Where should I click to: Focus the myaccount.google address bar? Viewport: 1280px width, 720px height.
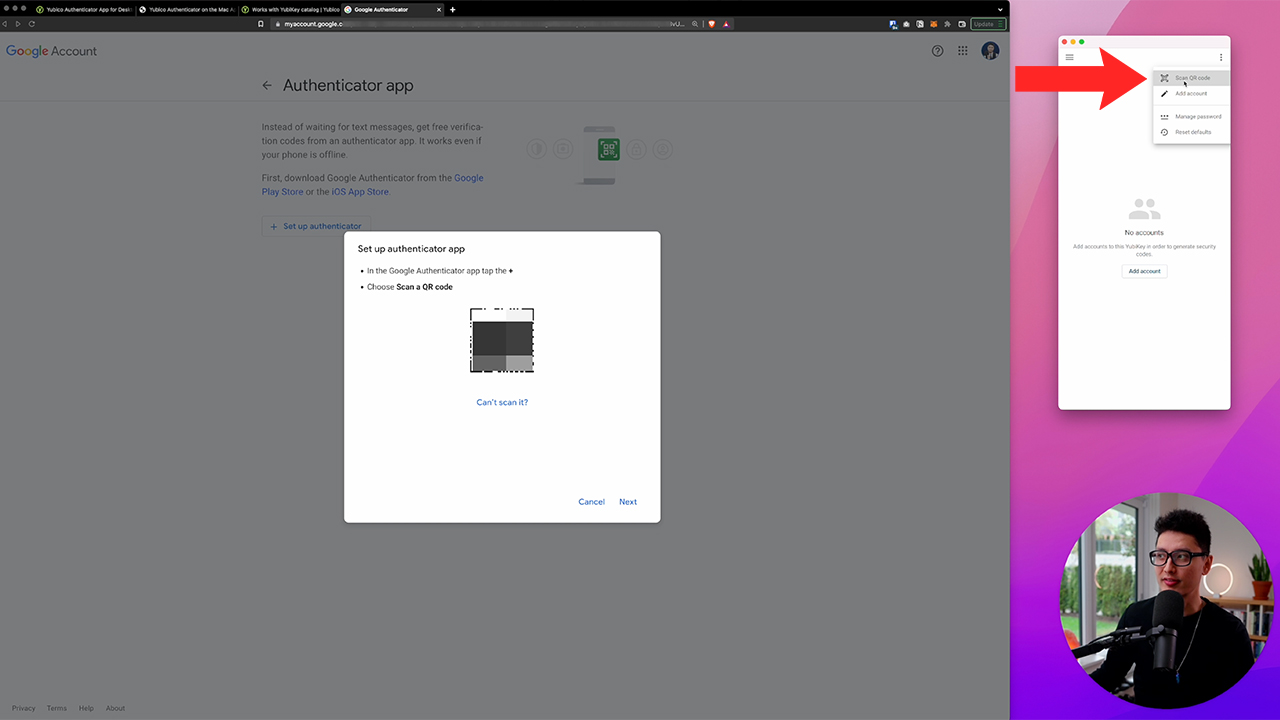click(x=480, y=23)
